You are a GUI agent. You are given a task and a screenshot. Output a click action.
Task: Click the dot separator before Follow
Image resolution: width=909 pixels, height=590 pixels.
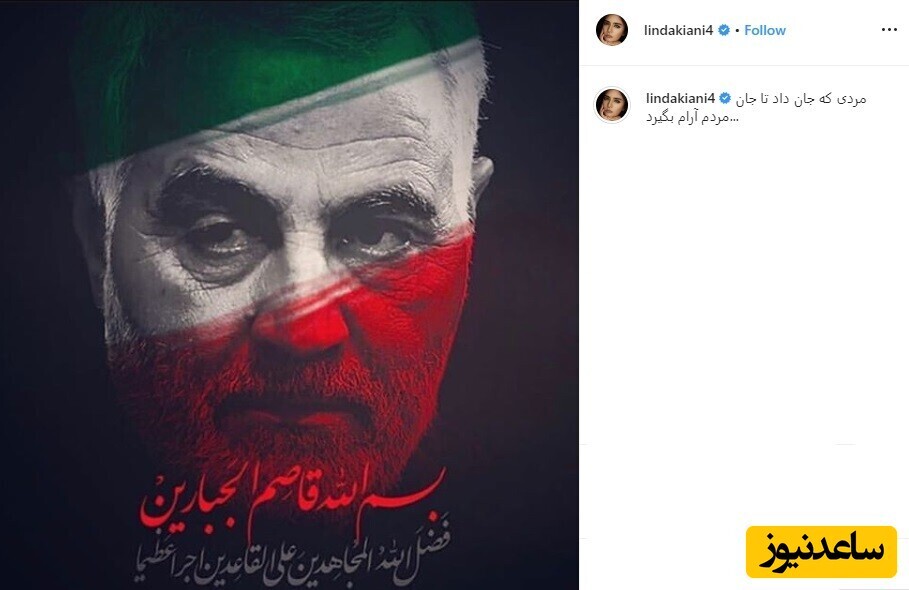click(x=737, y=31)
